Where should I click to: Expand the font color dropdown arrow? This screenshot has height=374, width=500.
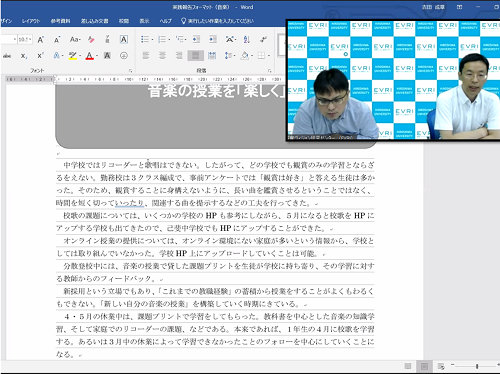[97, 56]
